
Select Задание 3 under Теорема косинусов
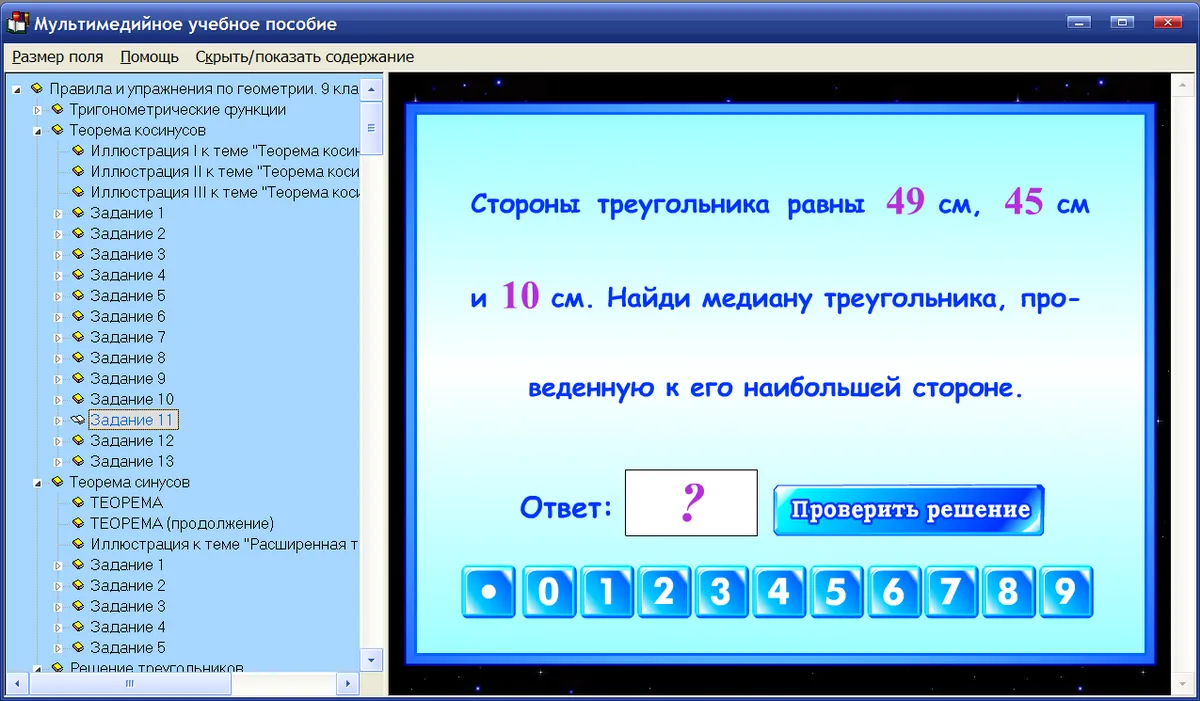tap(128, 254)
